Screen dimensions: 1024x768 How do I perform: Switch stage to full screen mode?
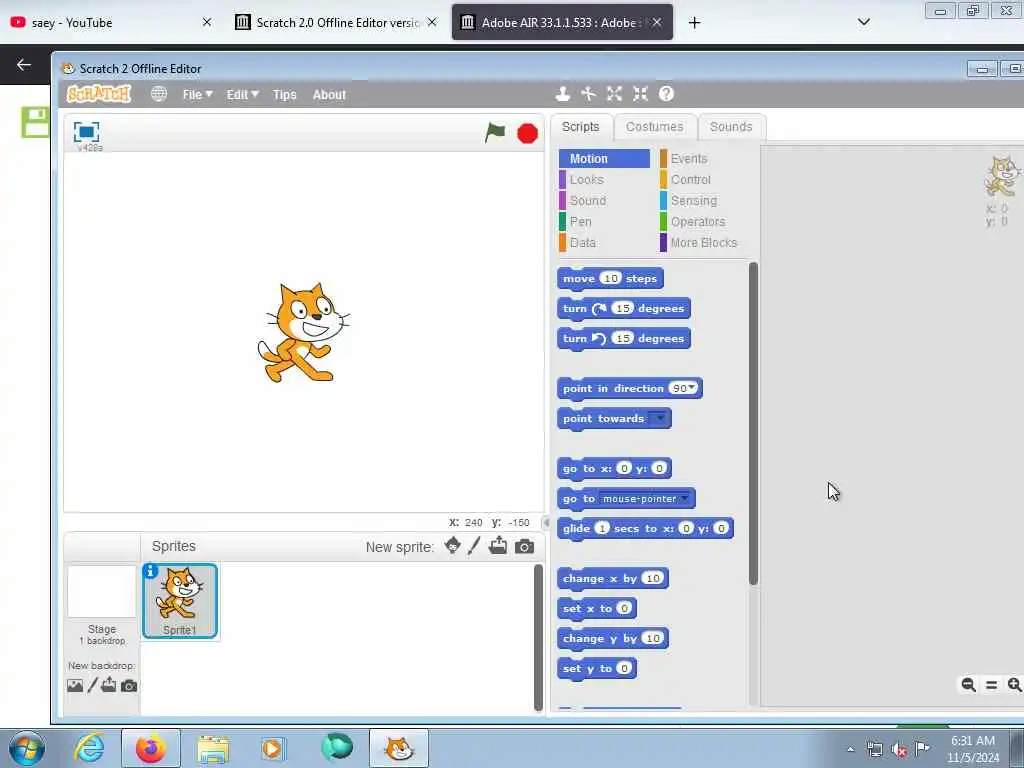click(86, 132)
